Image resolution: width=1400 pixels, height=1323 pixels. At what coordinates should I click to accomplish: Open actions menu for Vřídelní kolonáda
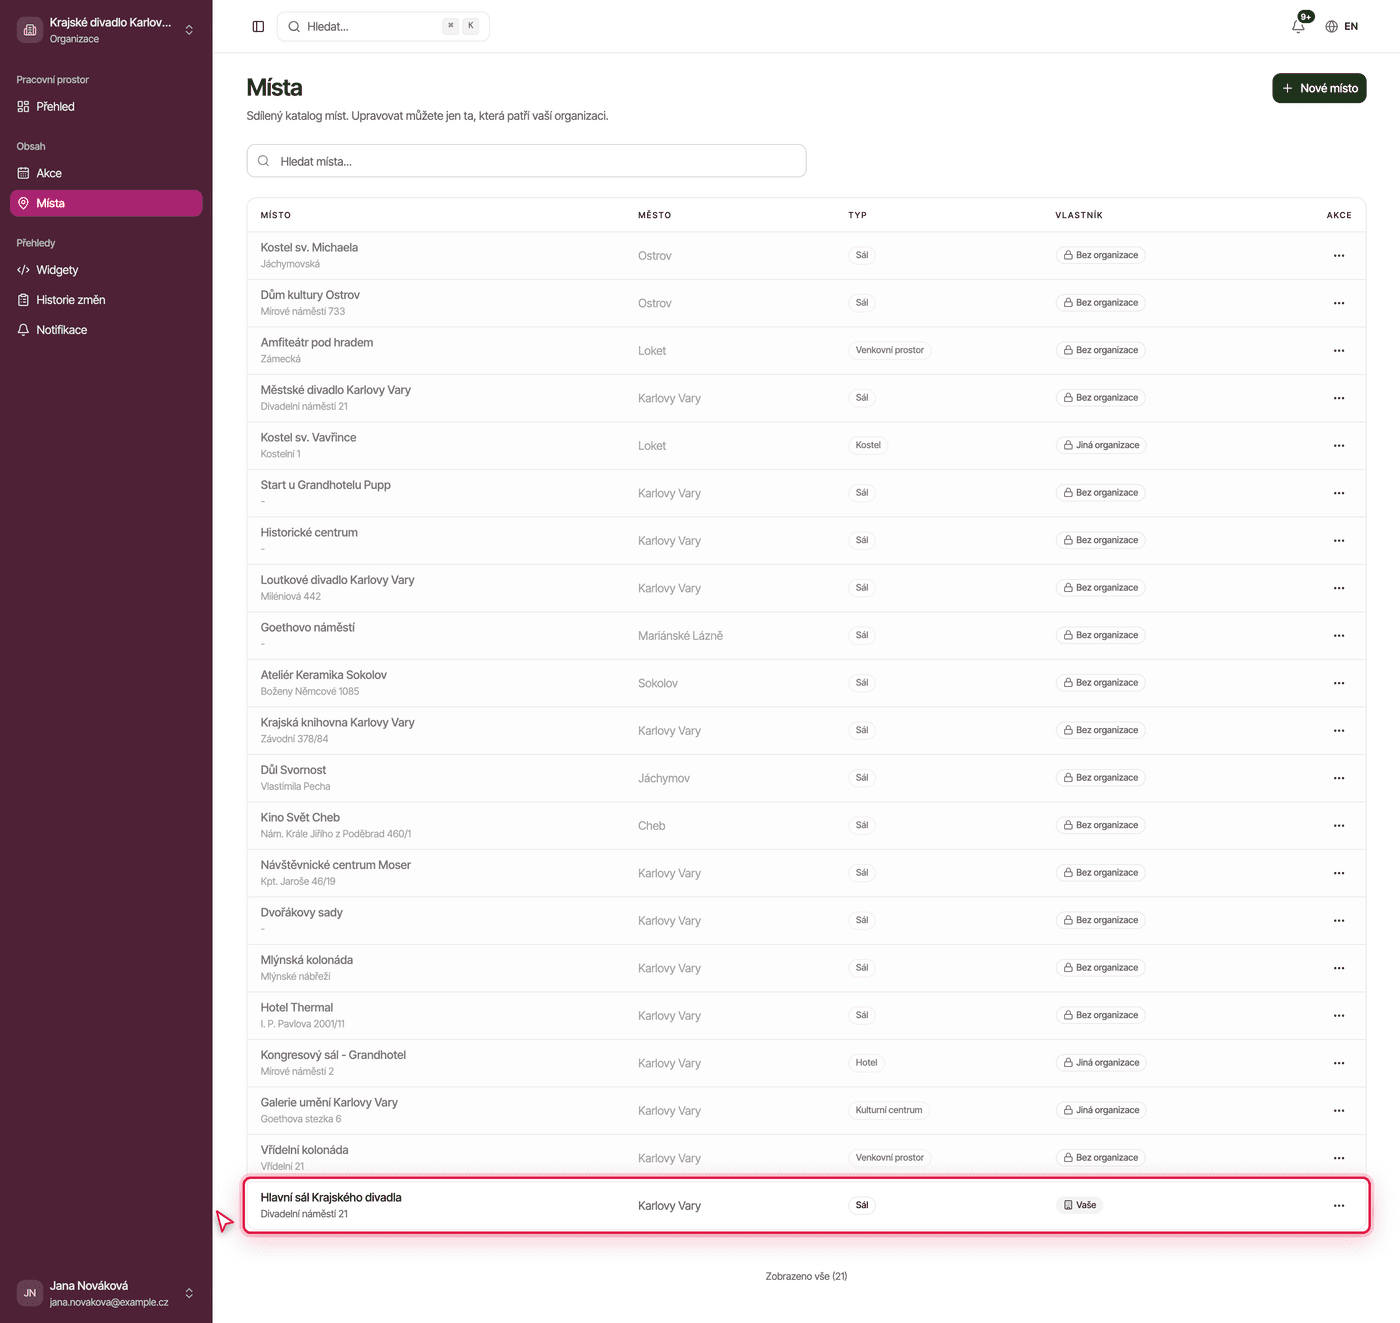tap(1339, 1158)
